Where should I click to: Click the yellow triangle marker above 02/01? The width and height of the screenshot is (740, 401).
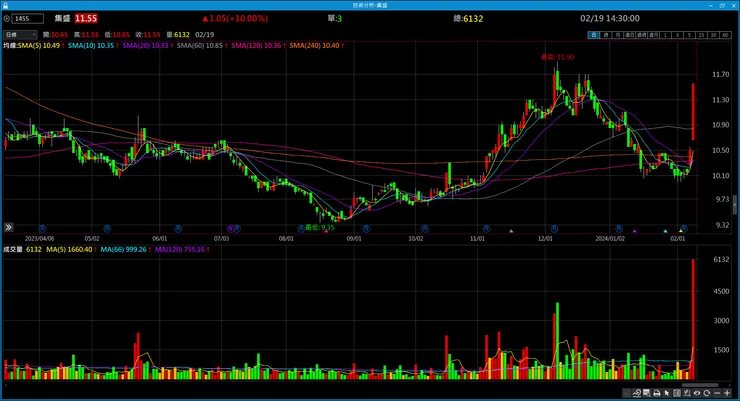681,231
